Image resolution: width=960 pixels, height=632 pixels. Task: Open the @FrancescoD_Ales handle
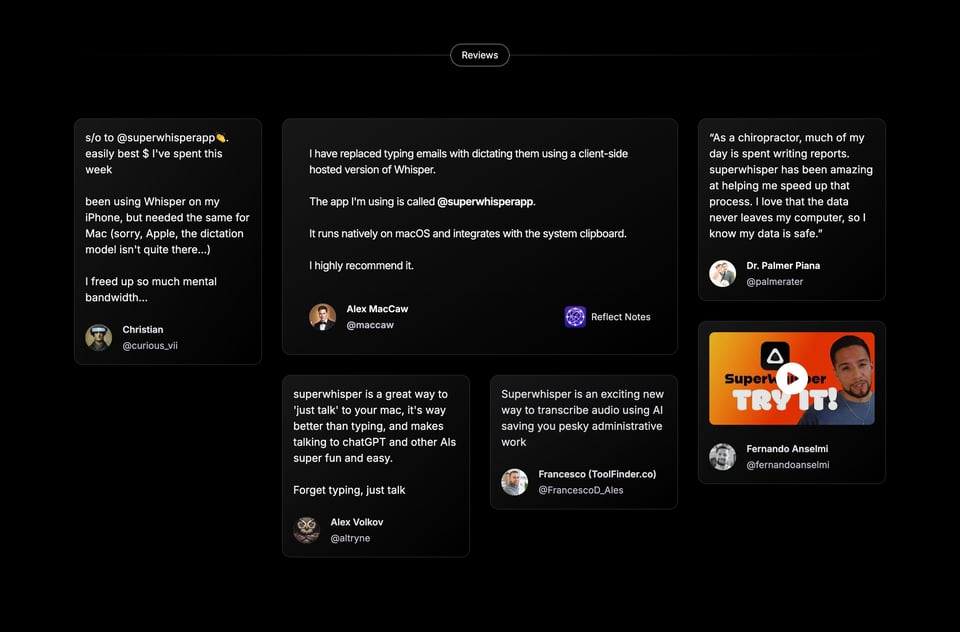tap(580, 490)
